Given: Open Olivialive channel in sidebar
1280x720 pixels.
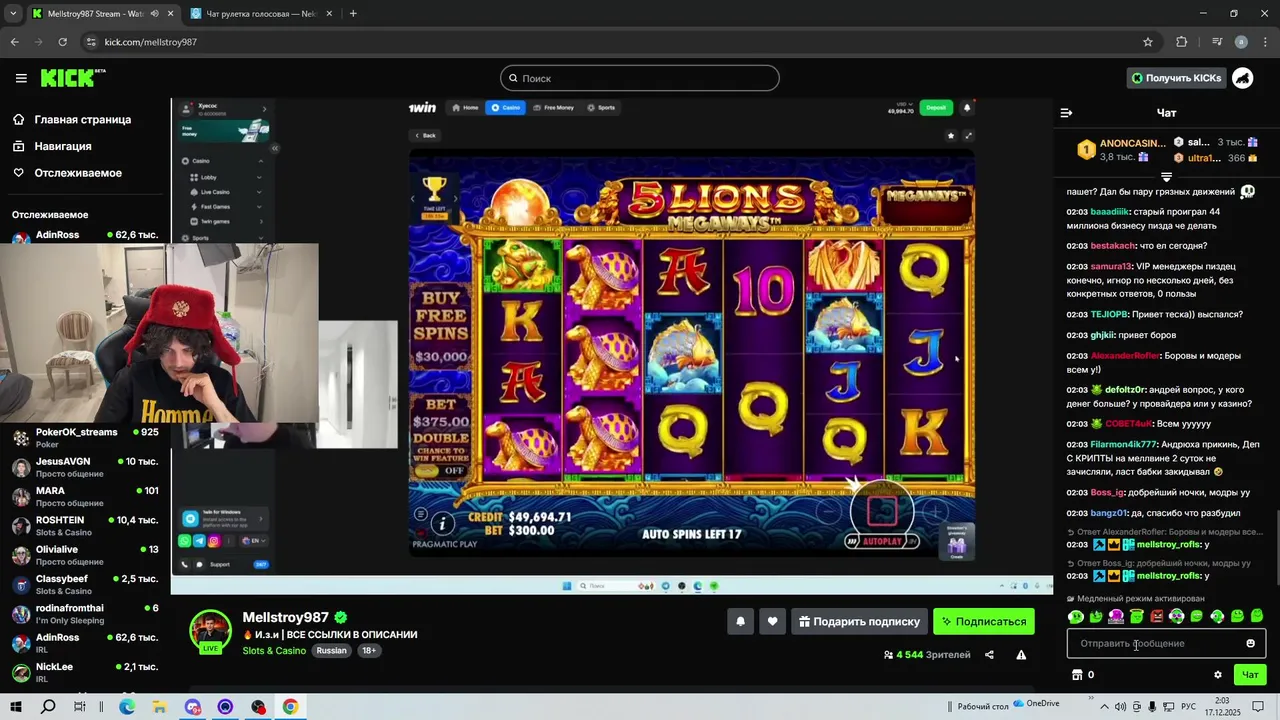Looking at the screenshot, I should [85, 555].
